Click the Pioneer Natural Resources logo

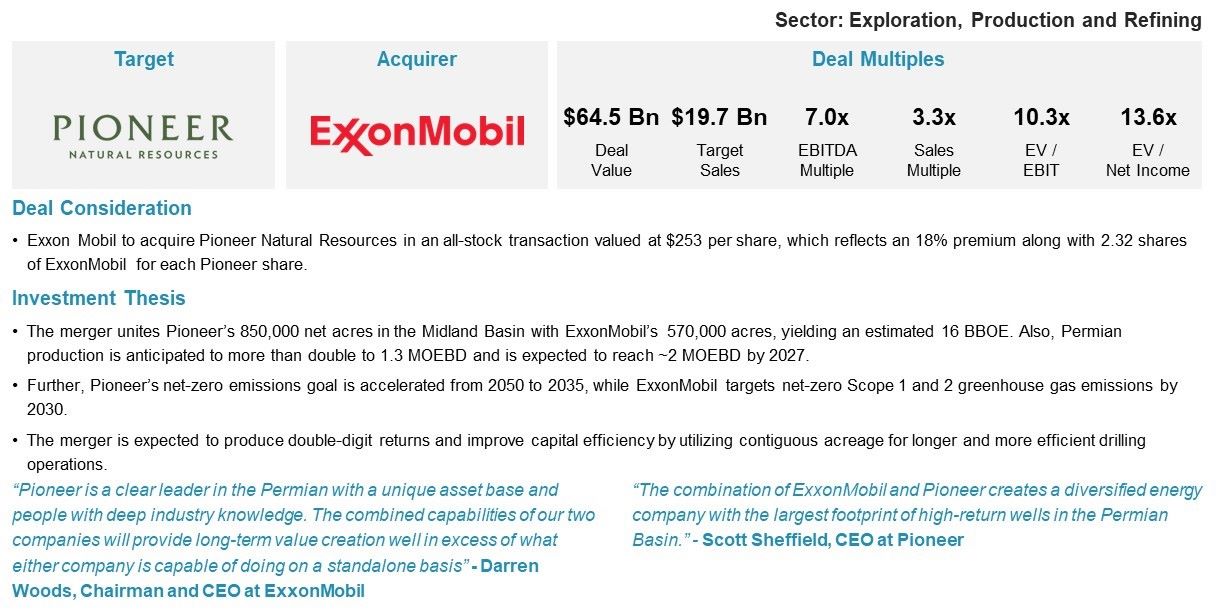point(143,136)
